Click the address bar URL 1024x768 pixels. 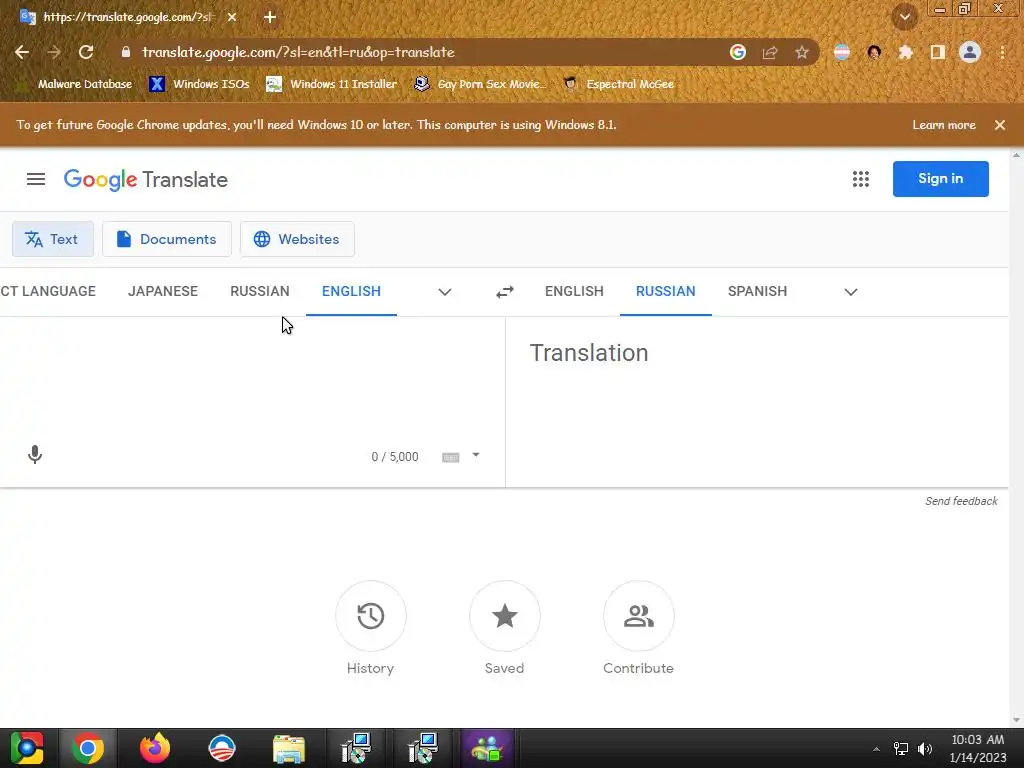[x=298, y=52]
